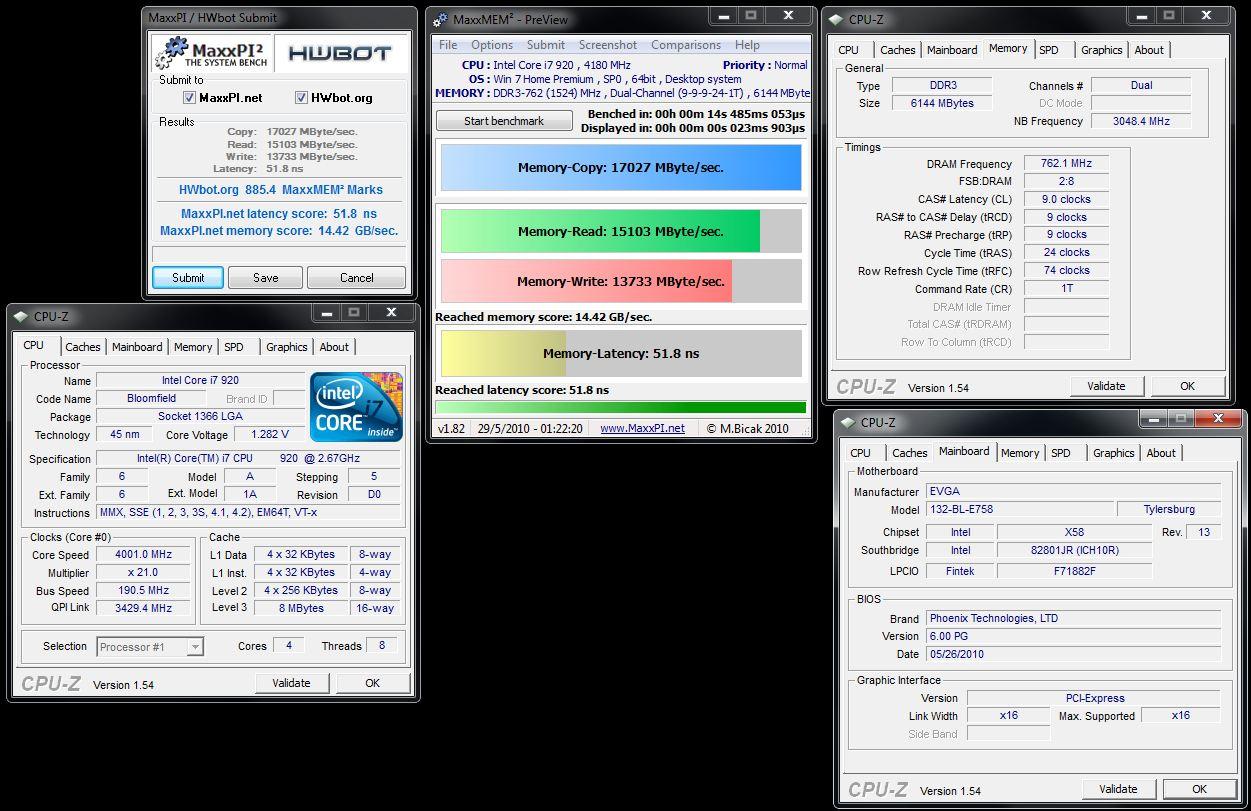Image resolution: width=1251 pixels, height=811 pixels.
Task: Click the HWbot.org 885.4 MaxxMEM² Marks text
Action: (281, 189)
